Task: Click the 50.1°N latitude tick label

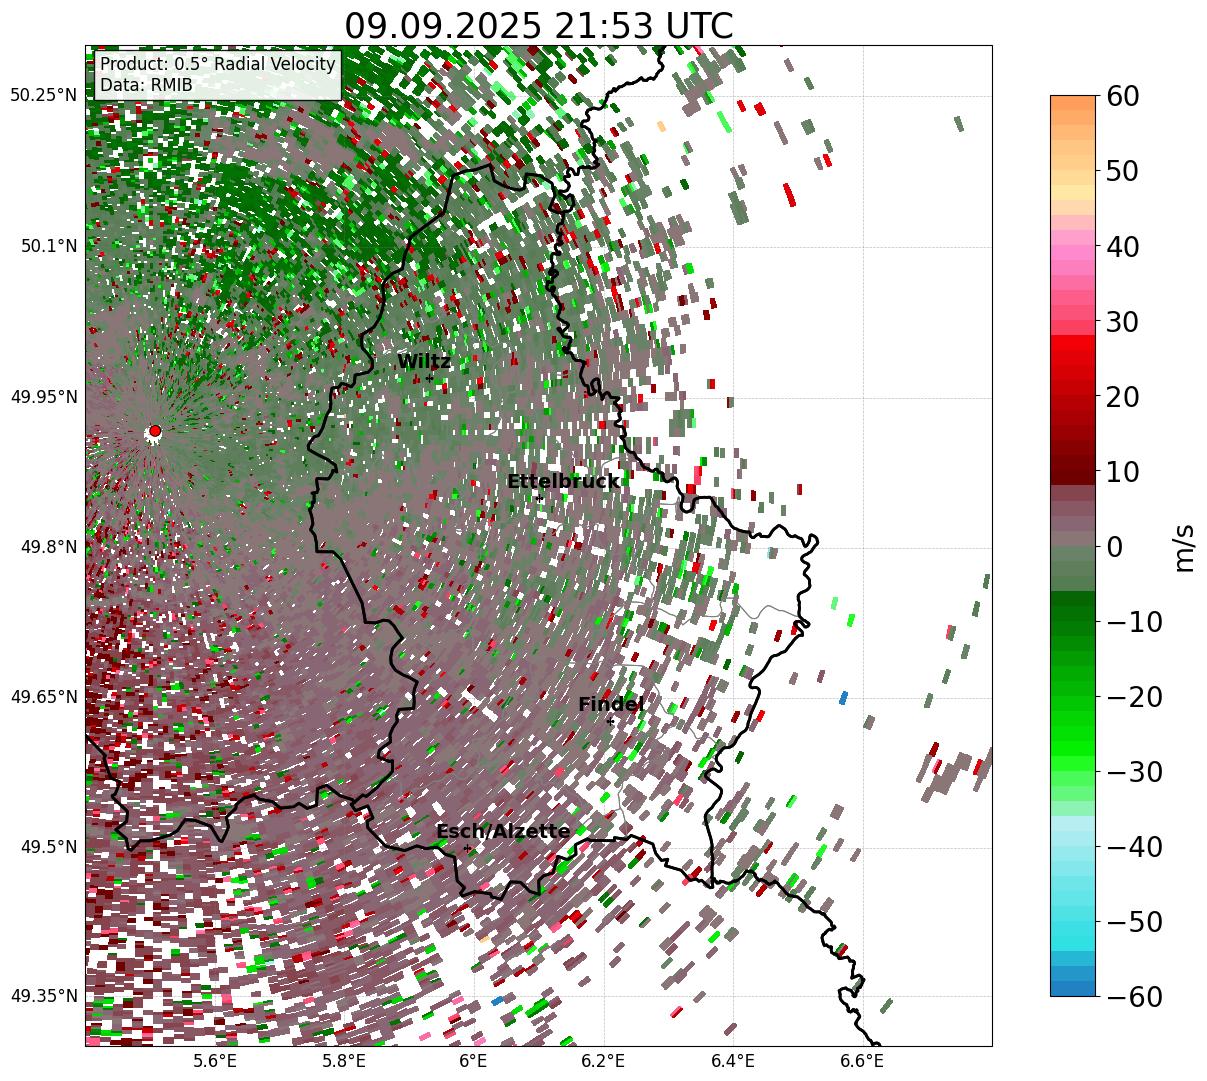Action: [x=48, y=246]
